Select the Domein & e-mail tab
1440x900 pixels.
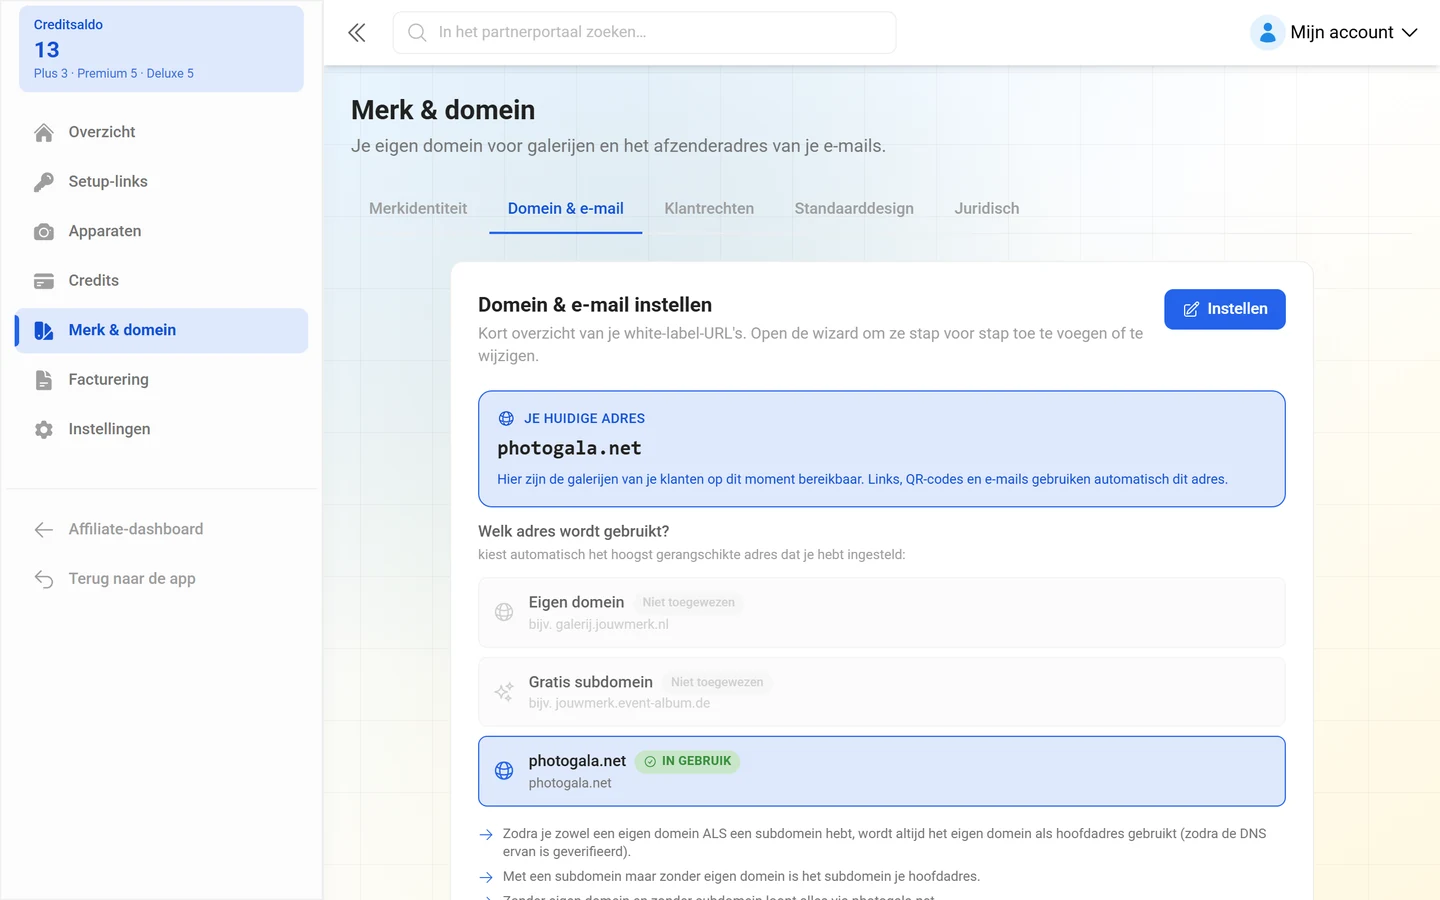tap(566, 208)
